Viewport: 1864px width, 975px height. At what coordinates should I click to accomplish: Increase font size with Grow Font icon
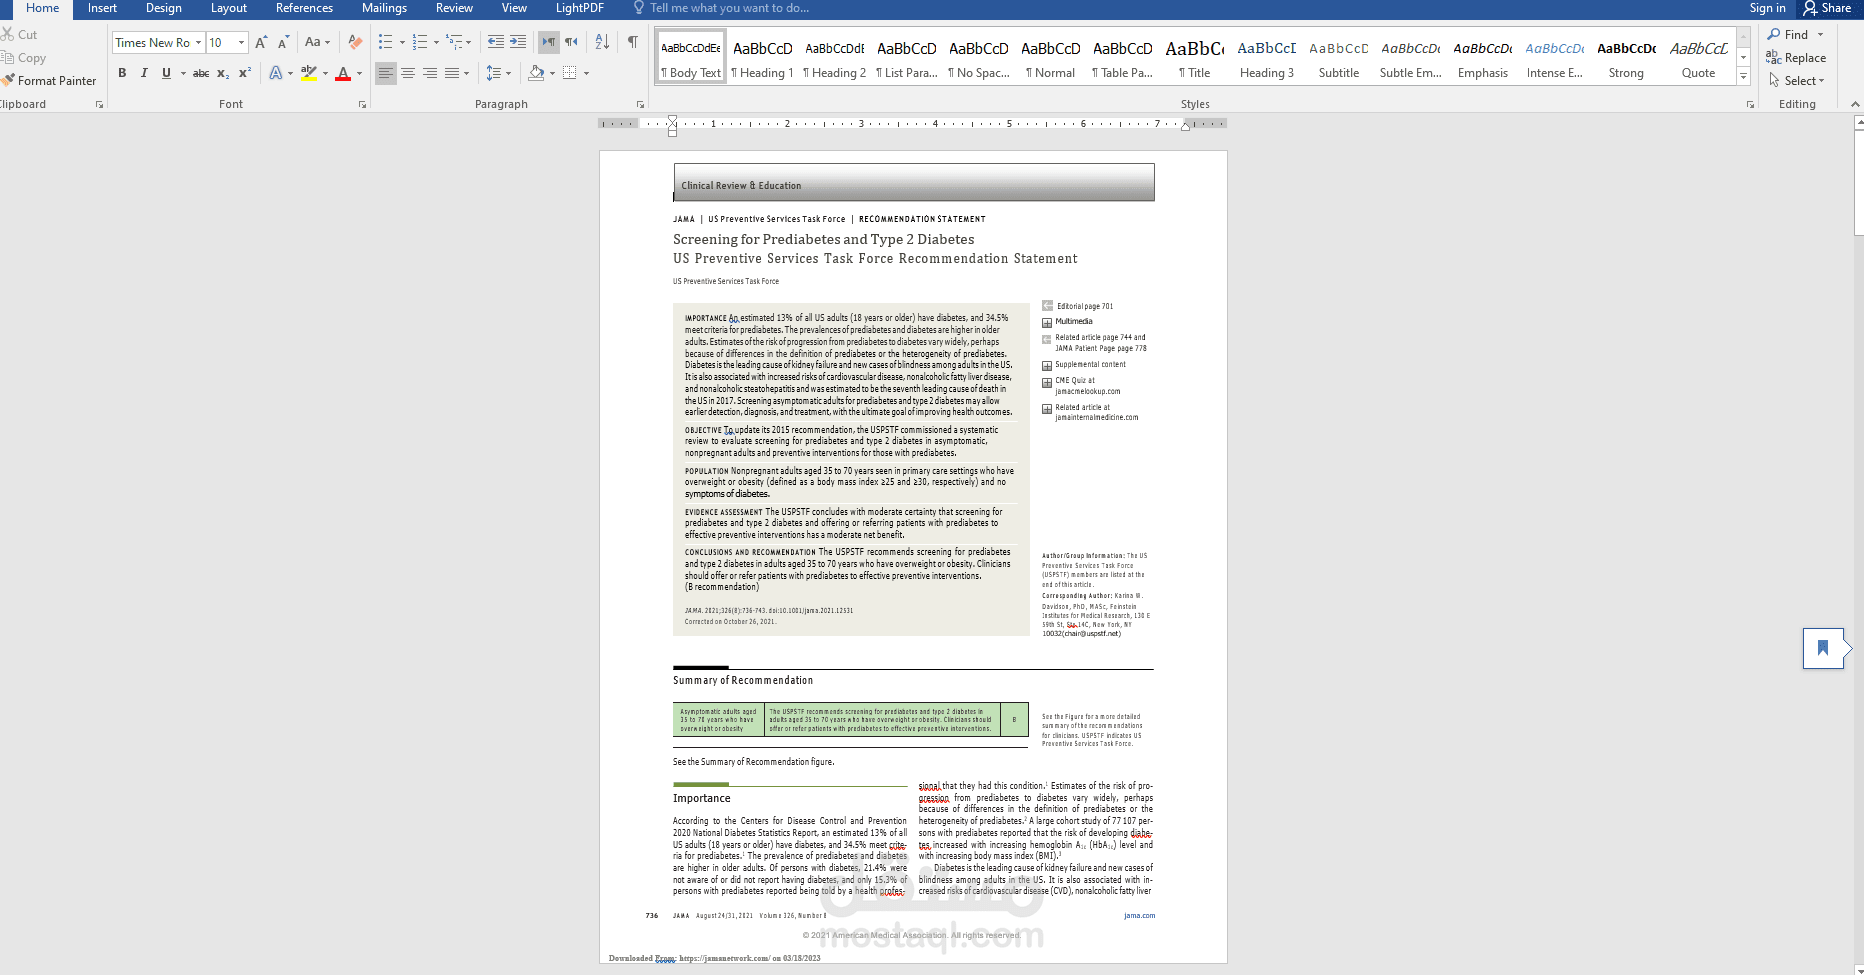point(261,42)
